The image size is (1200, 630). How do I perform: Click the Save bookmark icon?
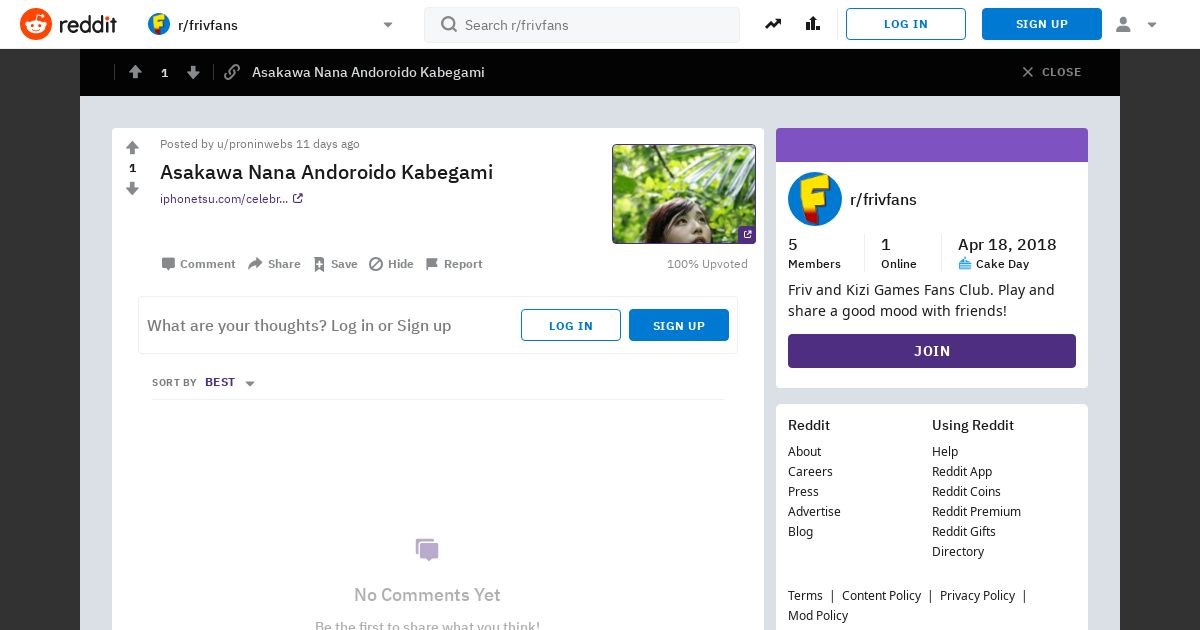(x=319, y=264)
